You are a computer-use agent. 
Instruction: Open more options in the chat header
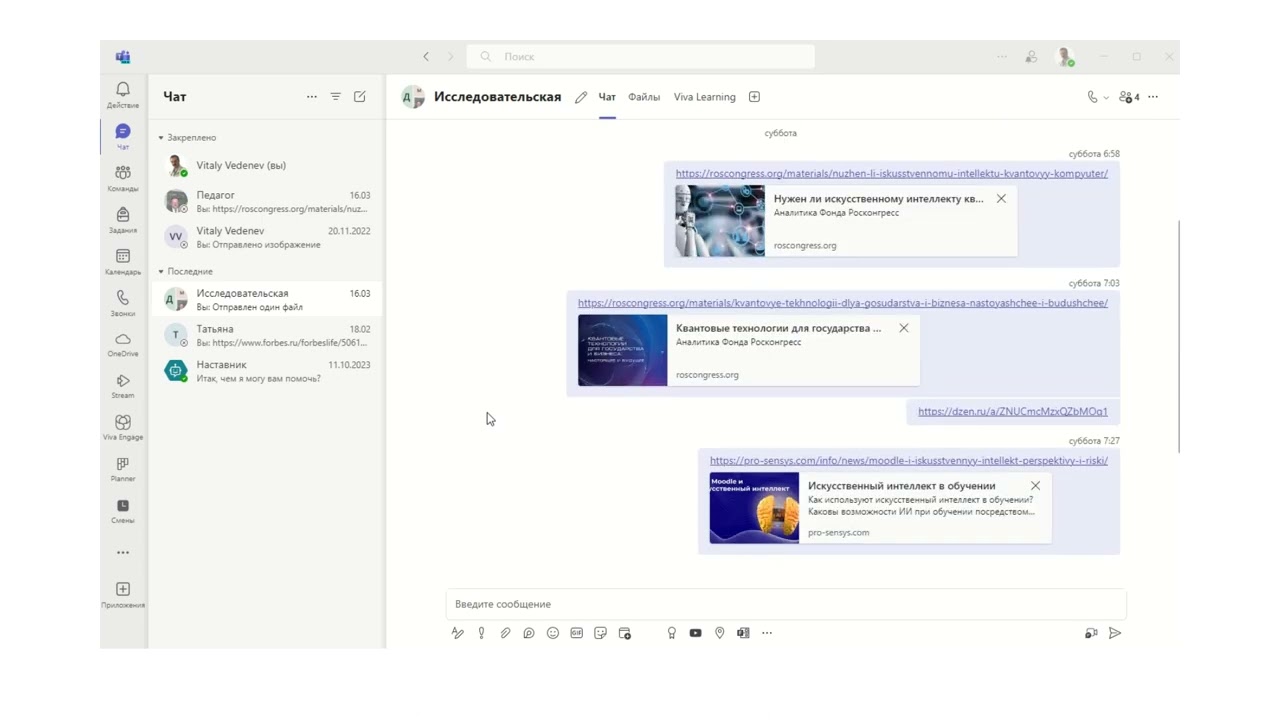1153,97
